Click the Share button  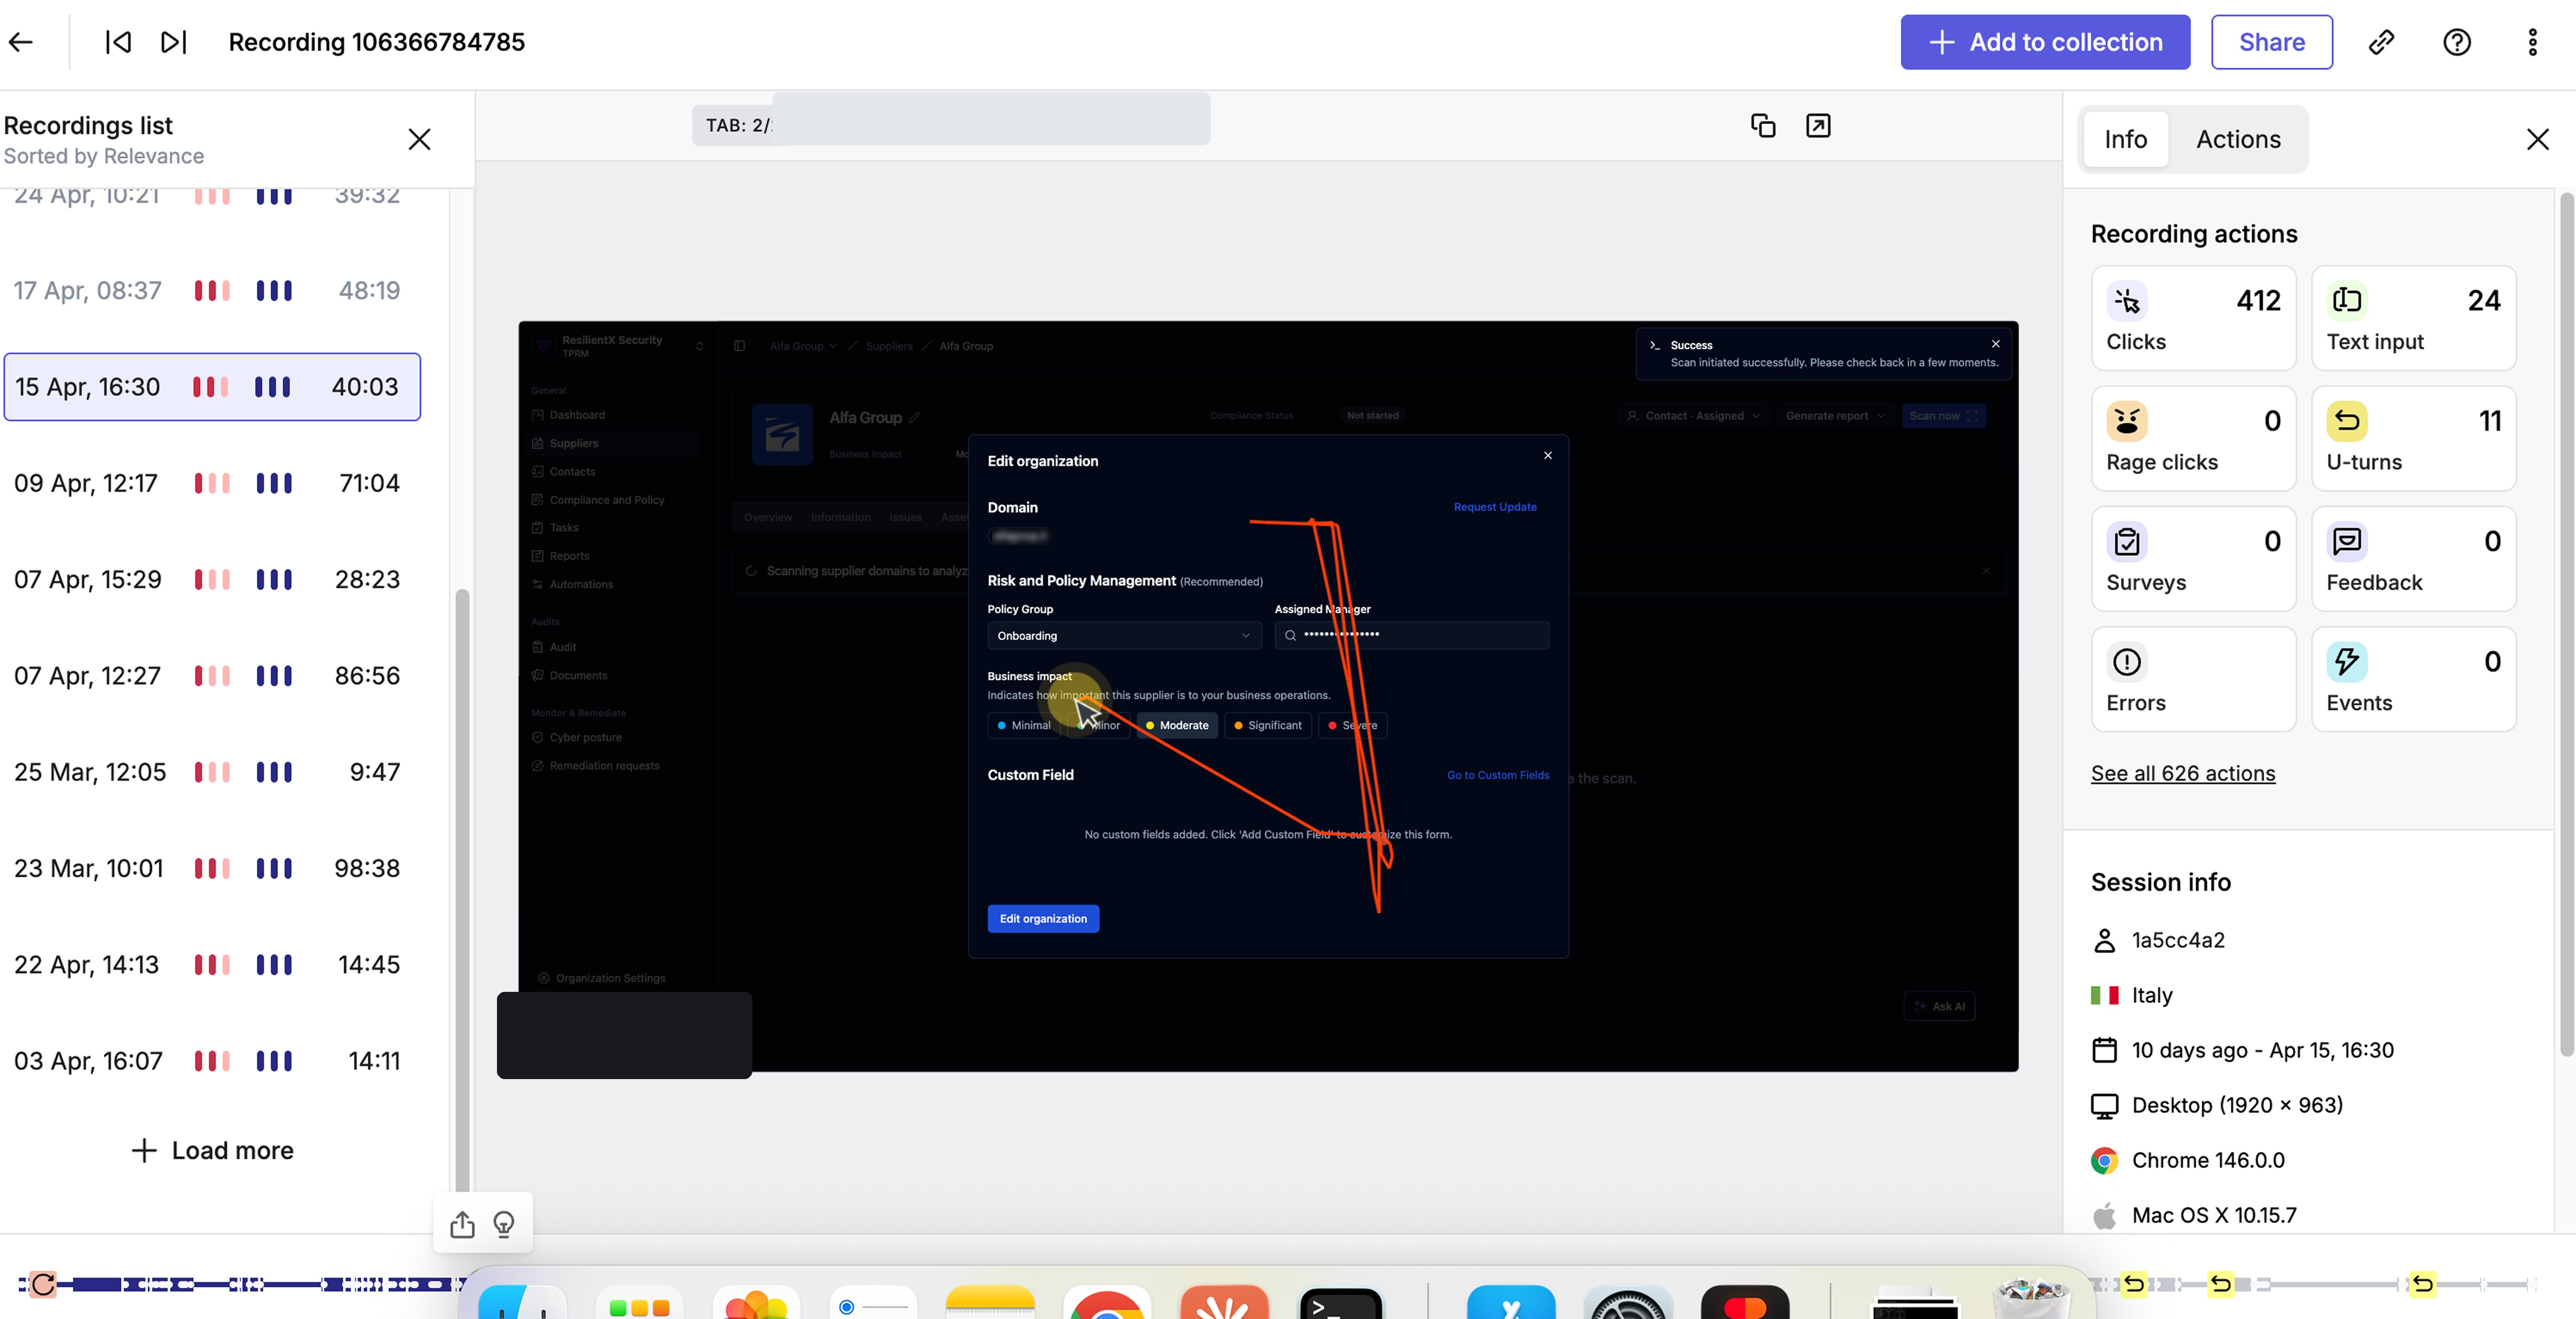[x=2271, y=42]
